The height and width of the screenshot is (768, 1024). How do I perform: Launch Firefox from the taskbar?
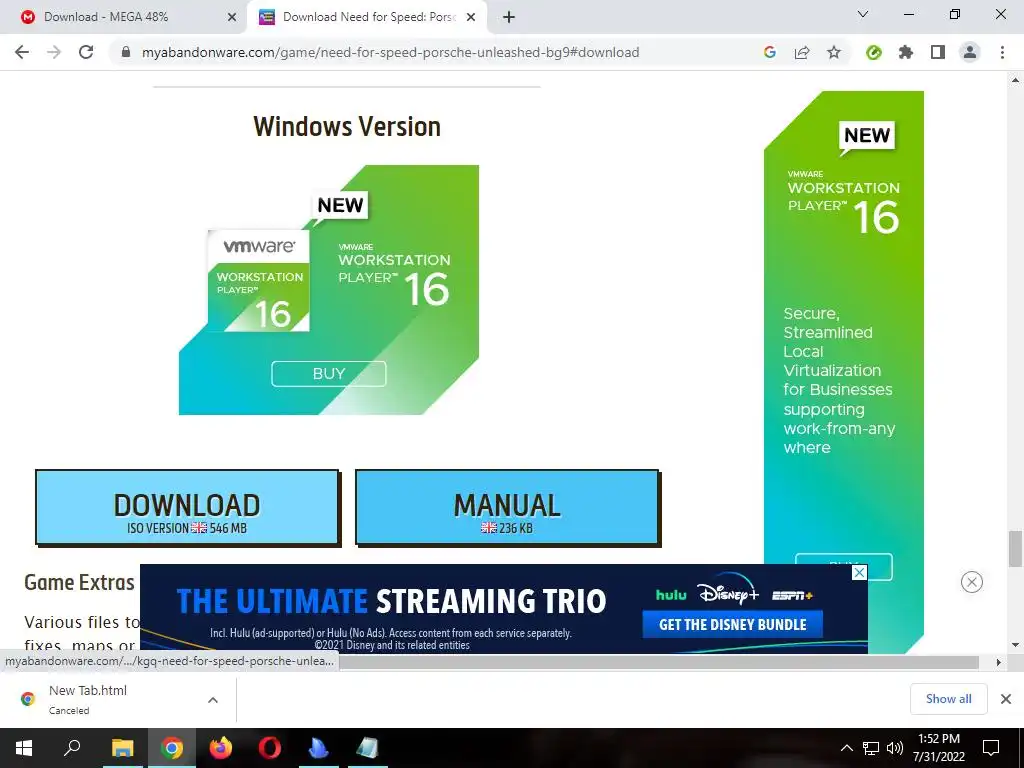(x=221, y=748)
